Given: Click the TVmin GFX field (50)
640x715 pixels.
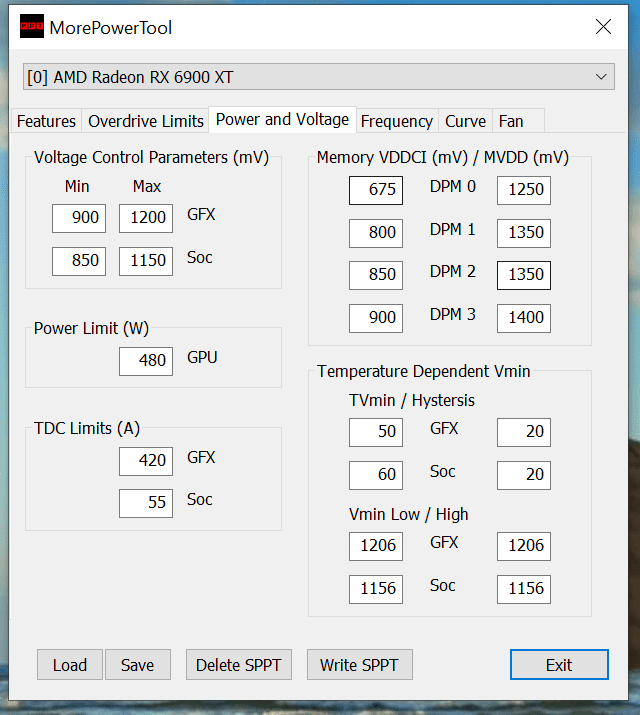Looking at the screenshot, I should pos(376,432).
